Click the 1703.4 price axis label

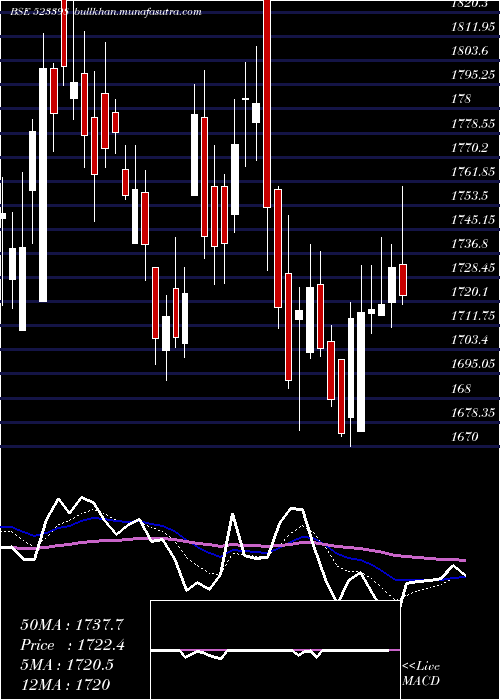(x=469, y=341)
